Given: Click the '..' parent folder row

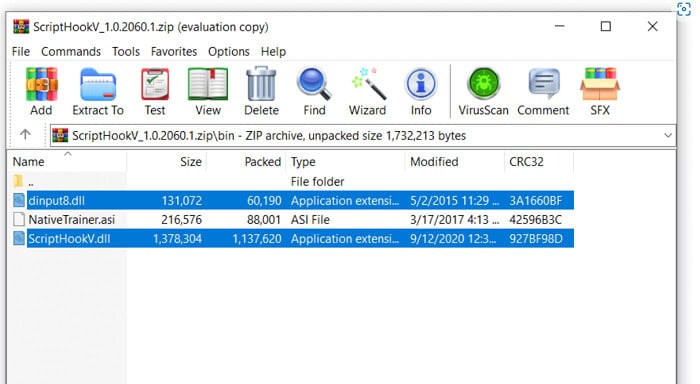Looking at the screenshot, I should (x=291, y=182).
